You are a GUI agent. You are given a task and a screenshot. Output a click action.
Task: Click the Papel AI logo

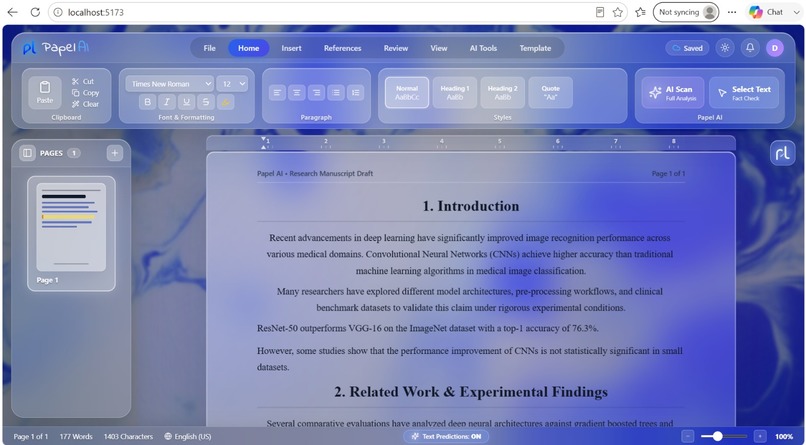[x=56, y=48]
